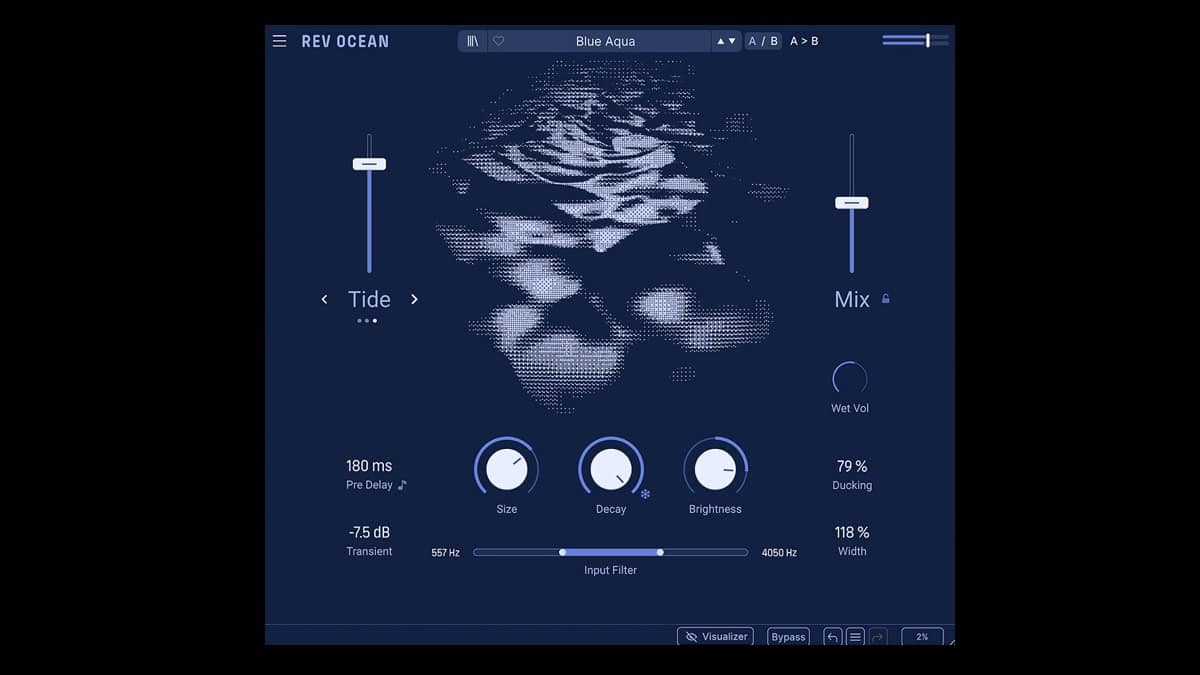Open the history list icon
Image resolution: width=1200 pixels, height=675 pixels.
[855, 636]
